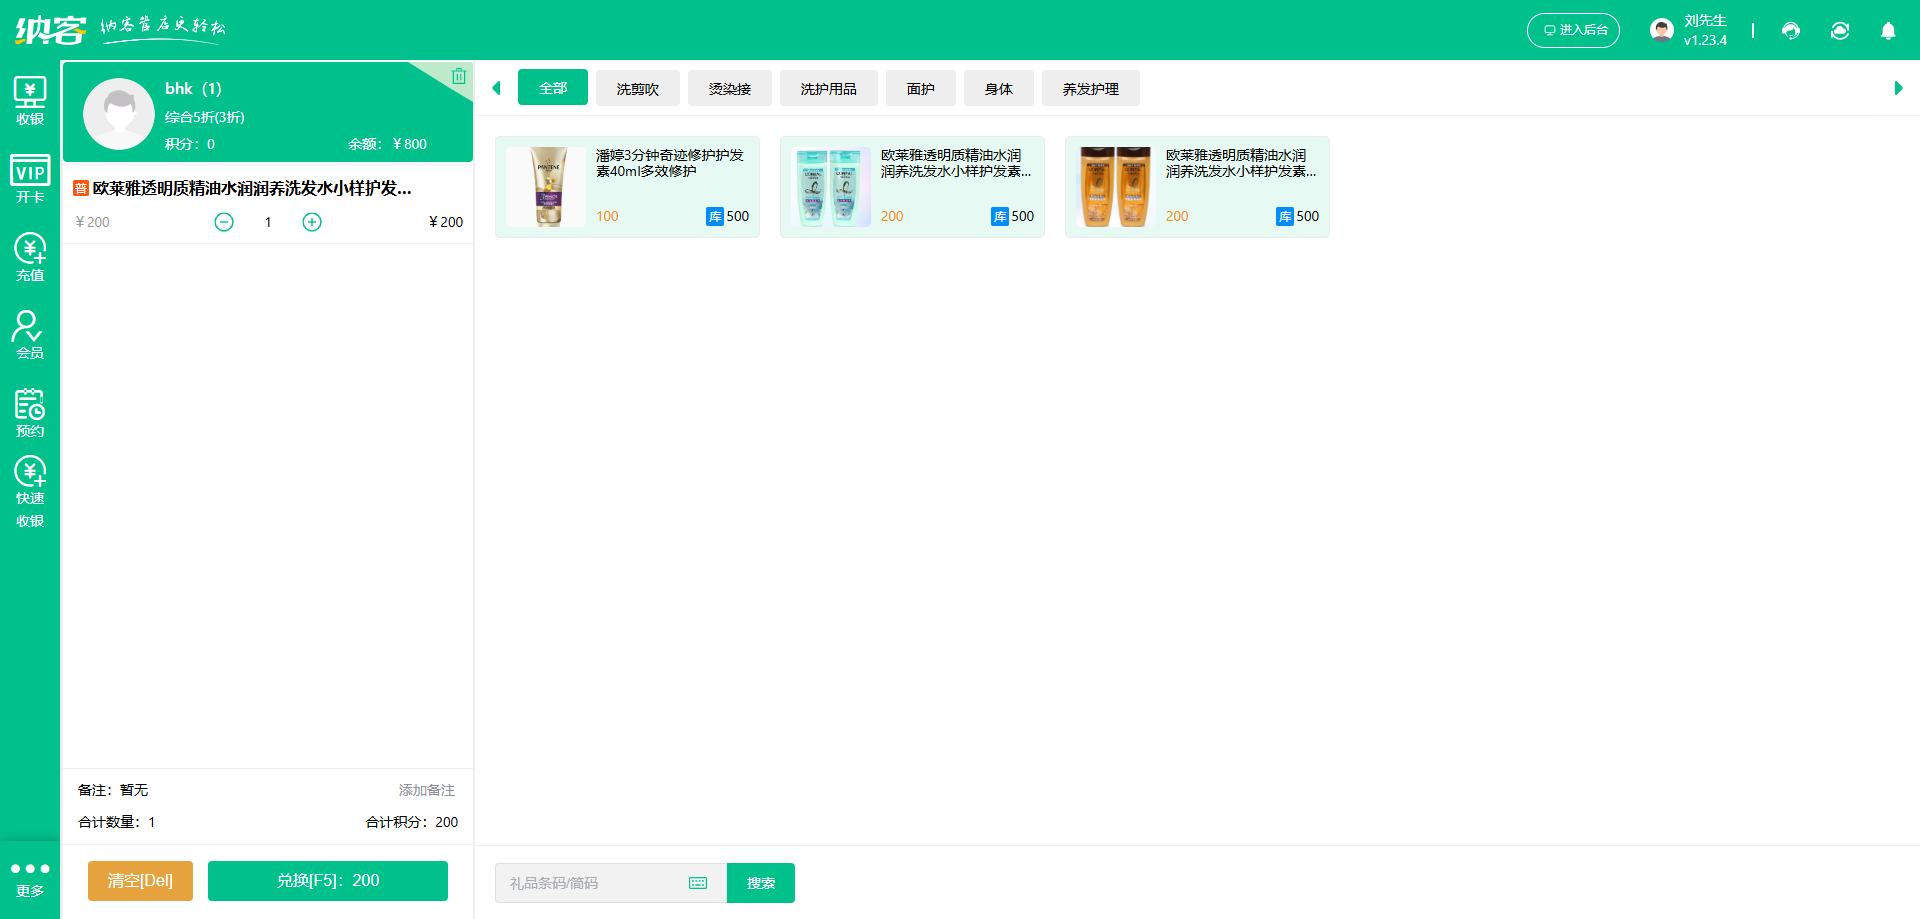
Task: Select the 洗护用品 category tab
Action: [829, 88]
